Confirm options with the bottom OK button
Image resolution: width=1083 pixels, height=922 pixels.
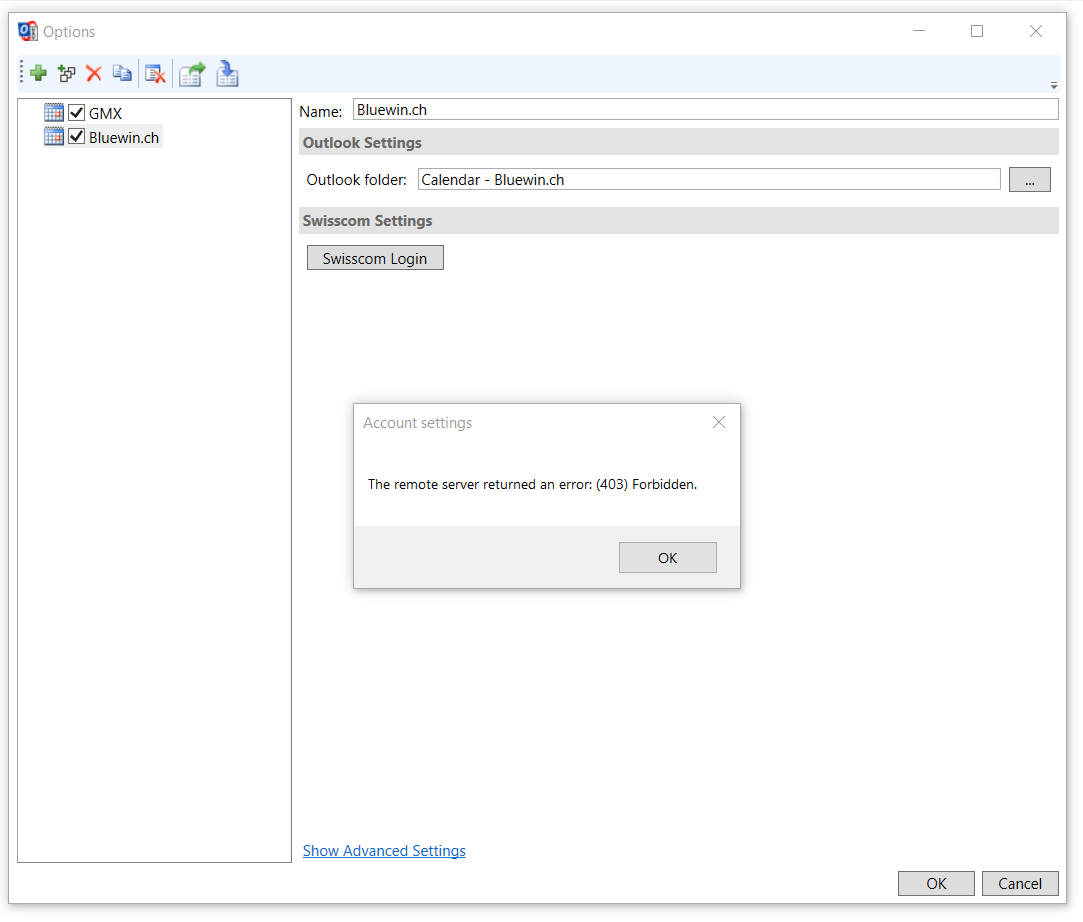[936, 883]
